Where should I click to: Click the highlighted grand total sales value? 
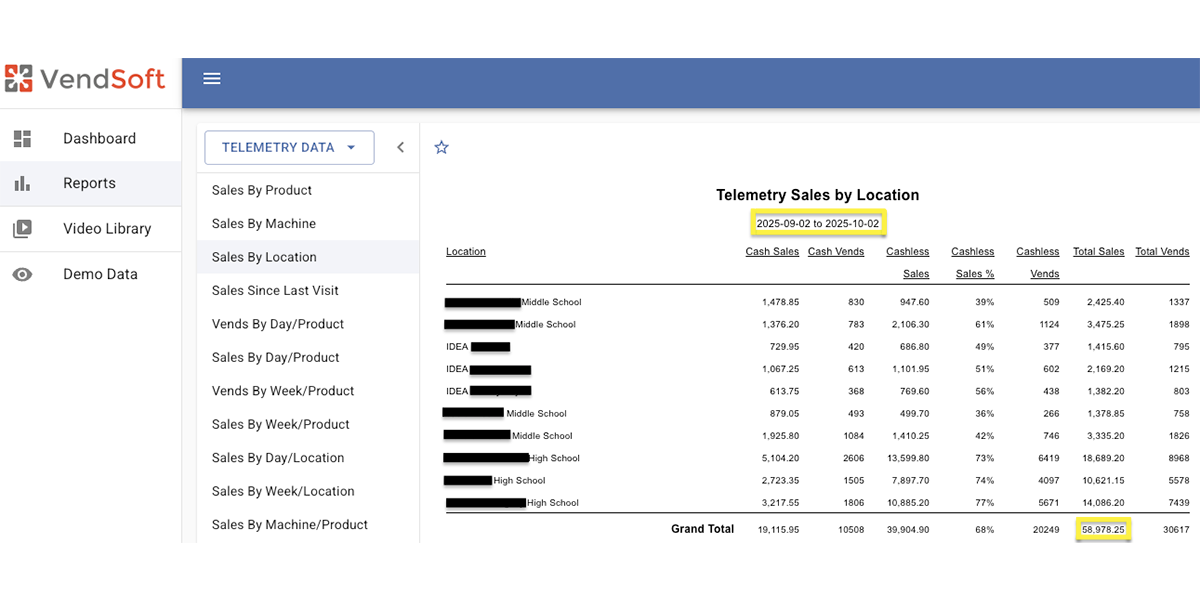pyautogui.click(x=1103, y=529)
